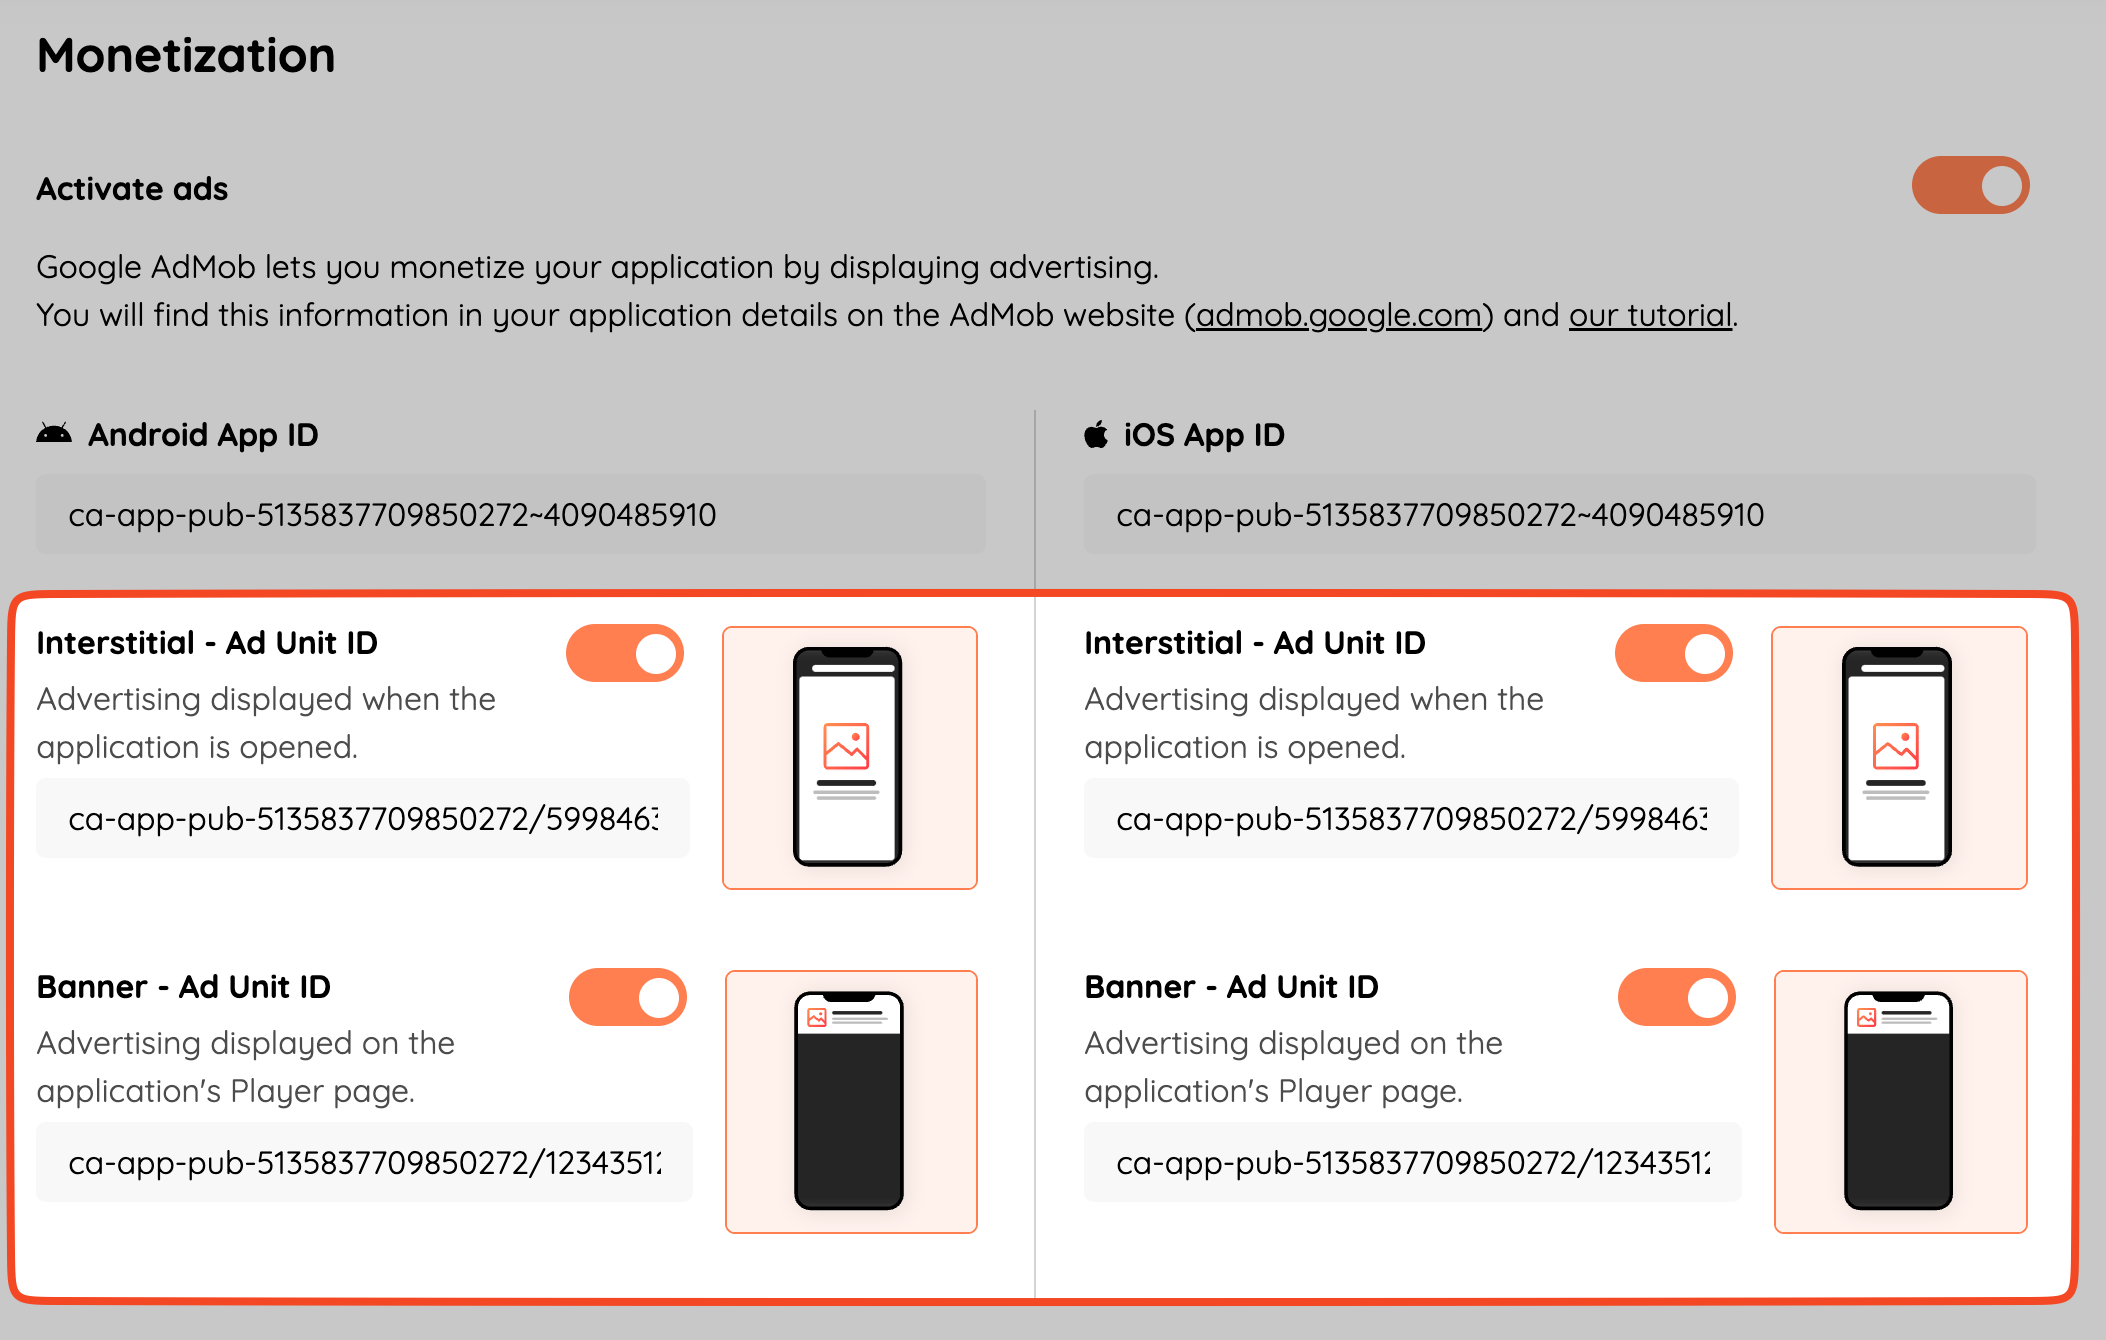The height and width of the screenshot is (1340, 2106).
Task: Open the admob.google.com link
Action: pos(1338,315)
